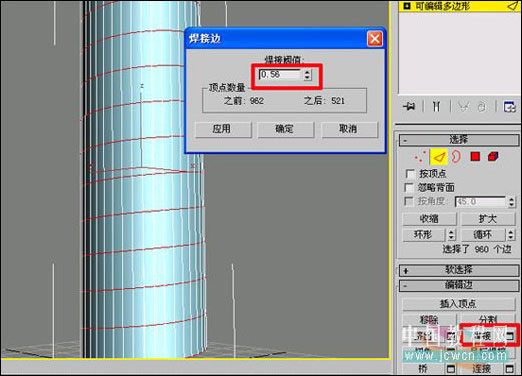Open settings box beside 桥 (Bridge) button
The width and height of the screenshot is (522, 376).
451,369
